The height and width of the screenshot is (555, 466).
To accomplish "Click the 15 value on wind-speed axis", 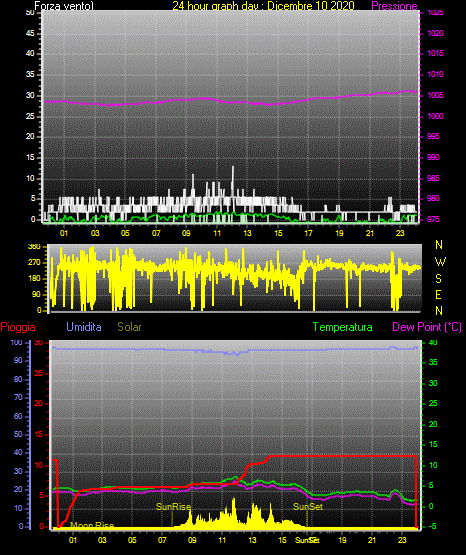I will [x=30, y=157].
